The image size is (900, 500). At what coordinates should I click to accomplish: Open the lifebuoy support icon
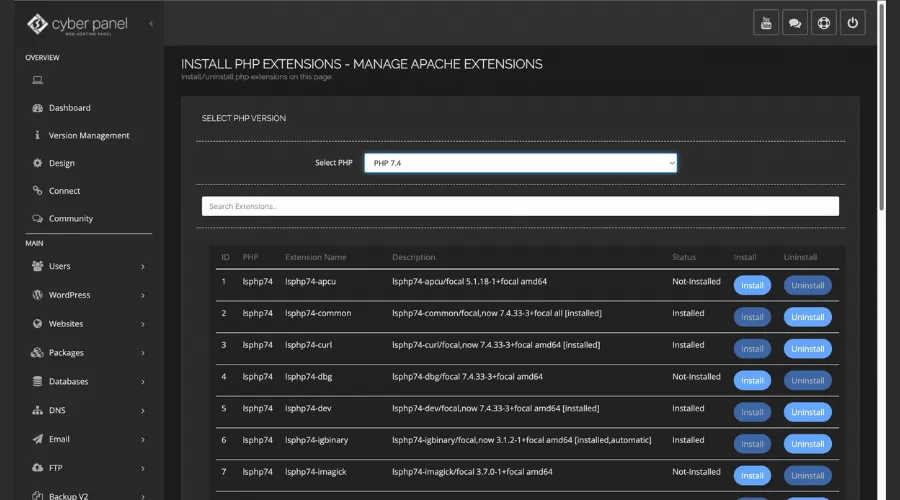coord(824,23)
